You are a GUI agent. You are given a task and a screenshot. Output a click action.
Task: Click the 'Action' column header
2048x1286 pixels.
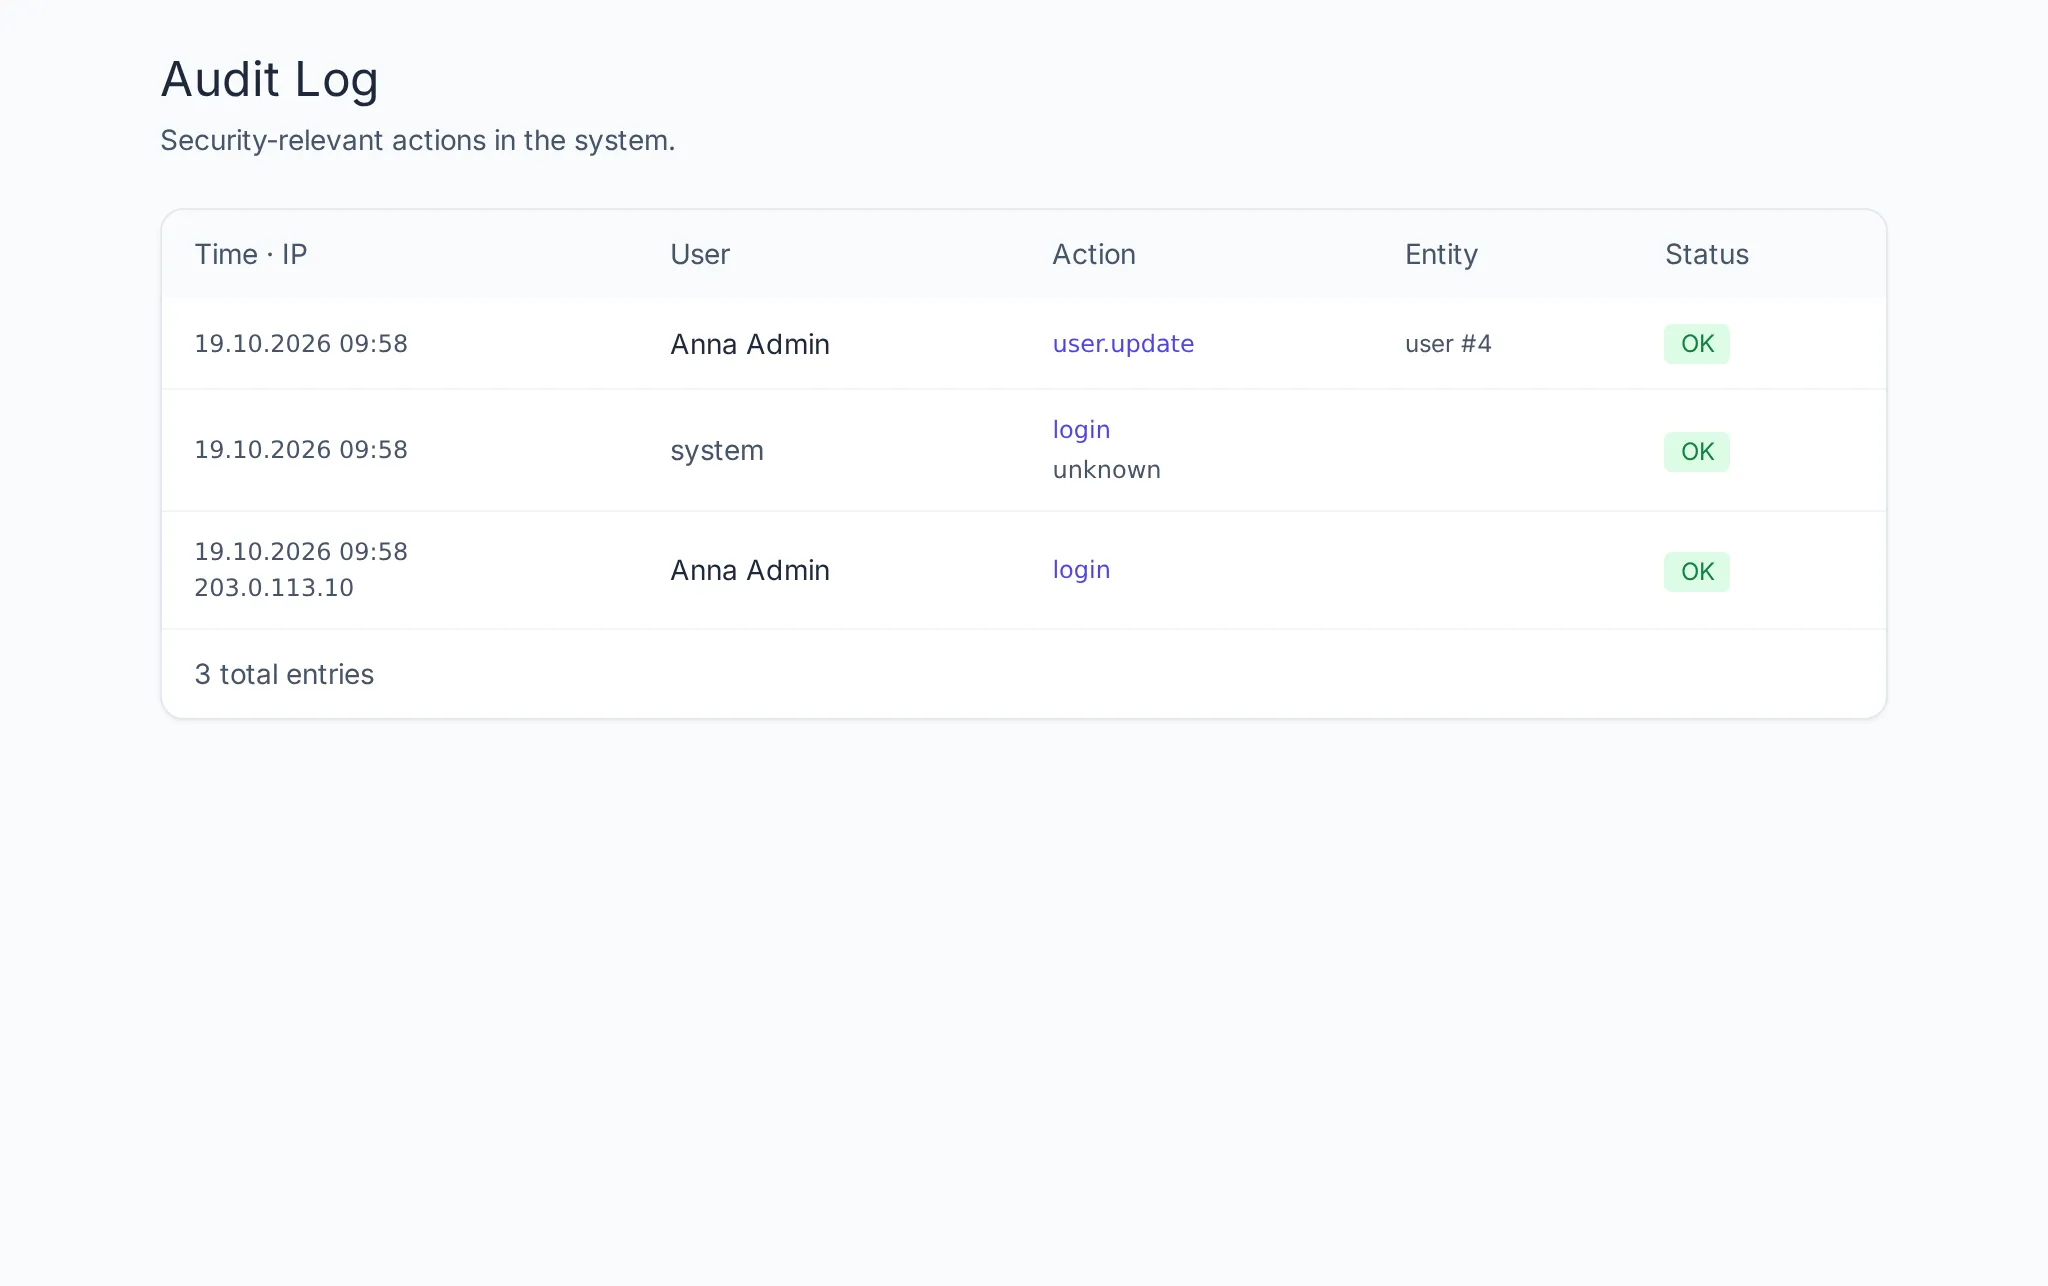coord(1094,254)
